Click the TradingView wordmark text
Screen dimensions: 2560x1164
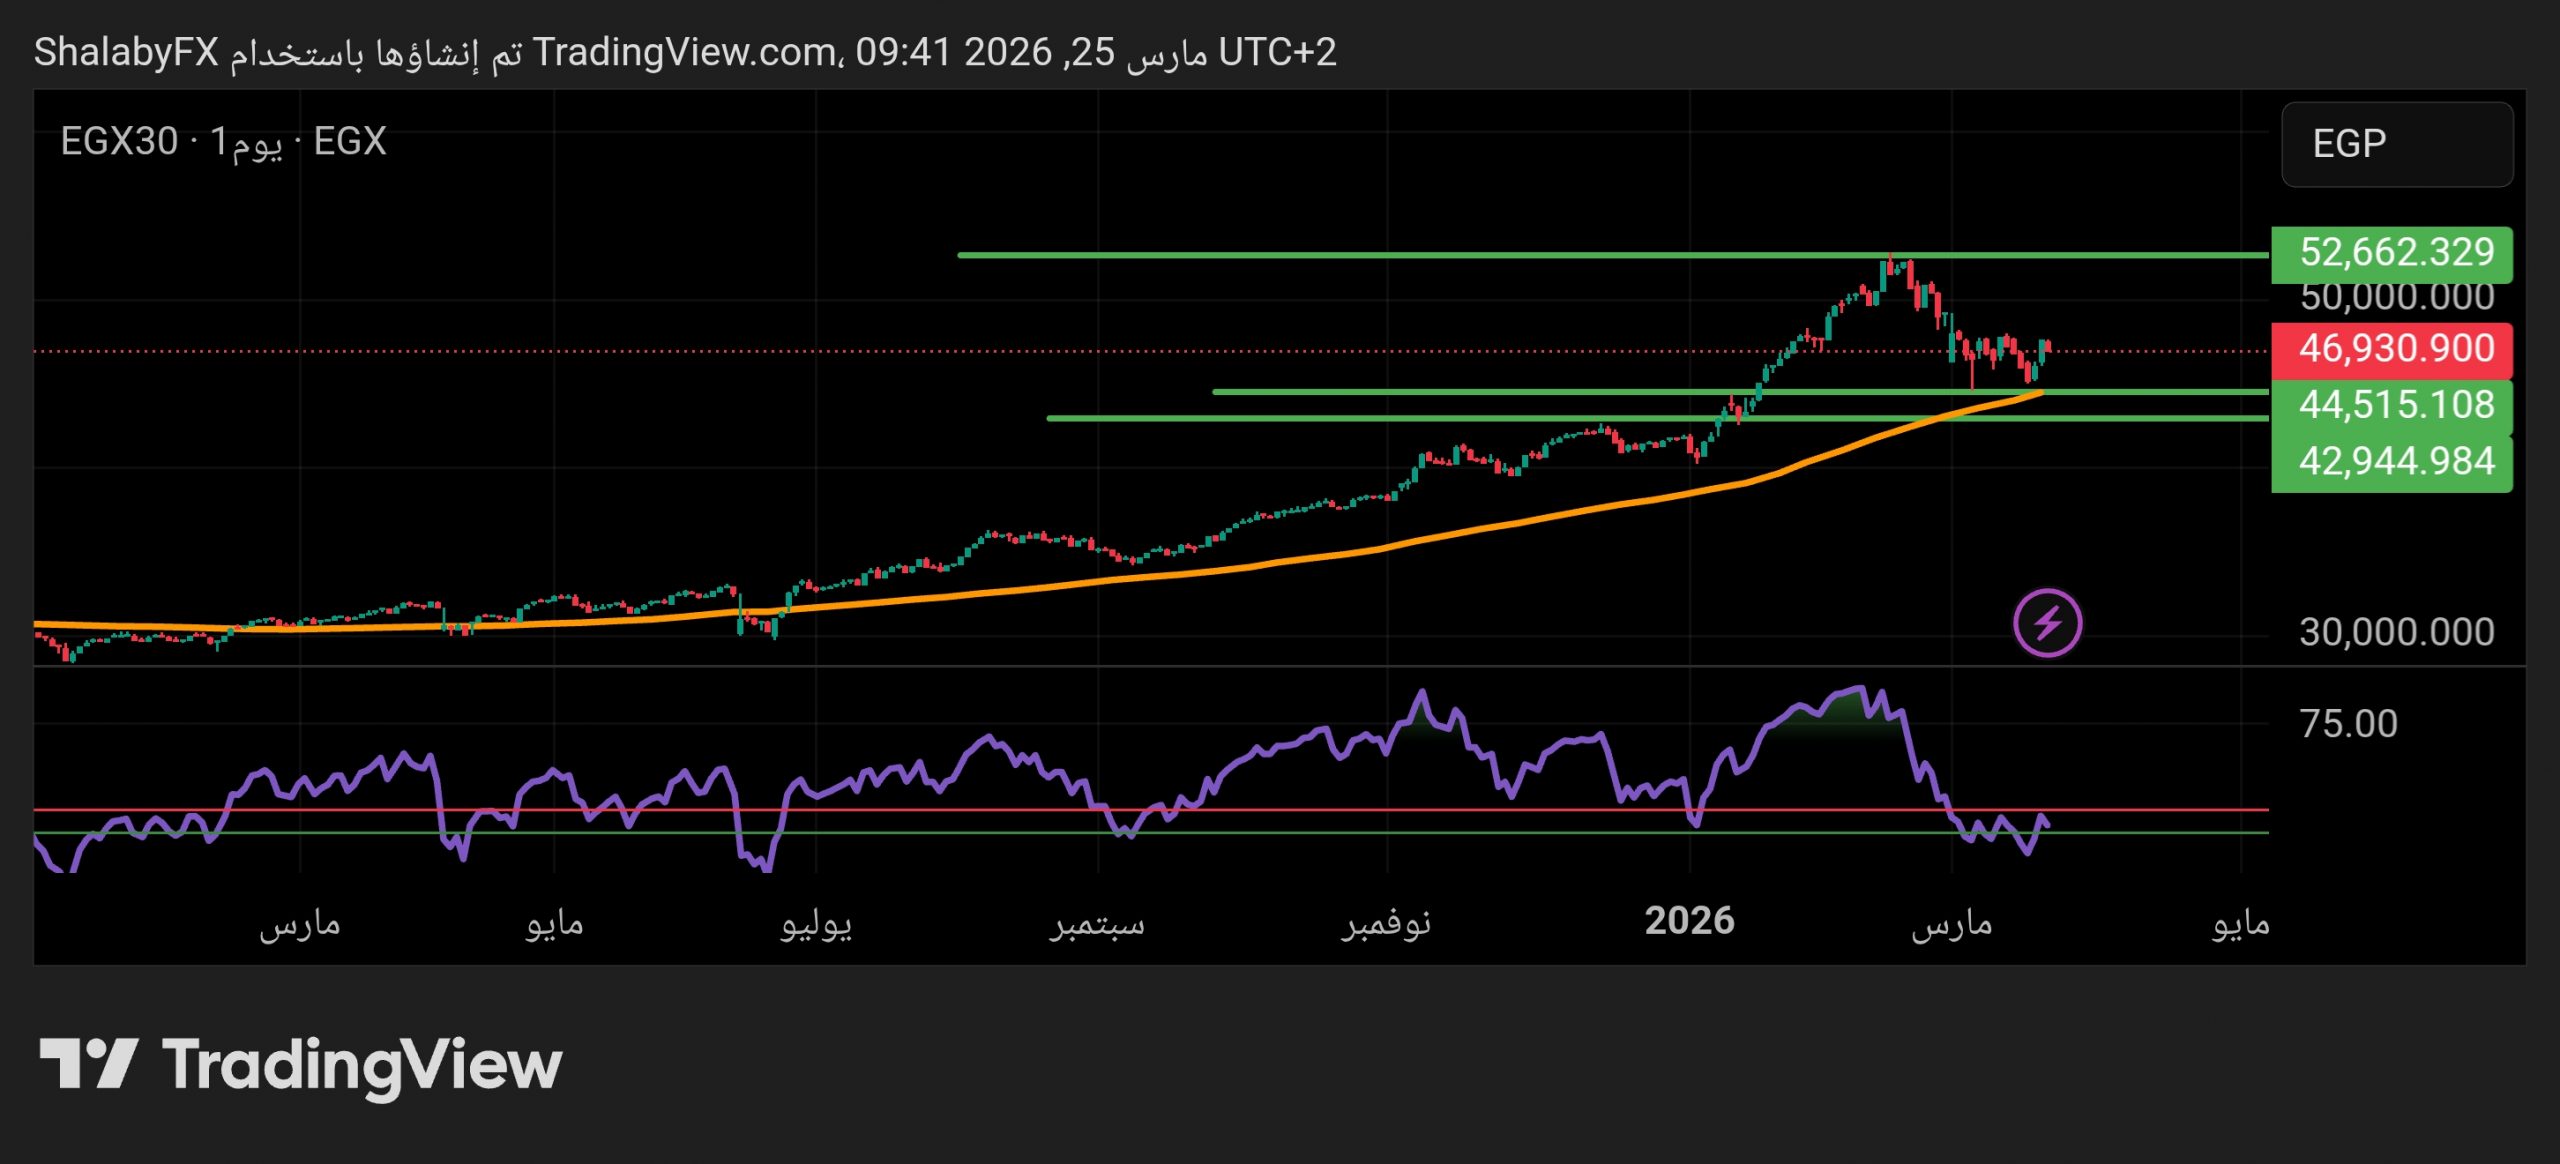[362, 1065]
